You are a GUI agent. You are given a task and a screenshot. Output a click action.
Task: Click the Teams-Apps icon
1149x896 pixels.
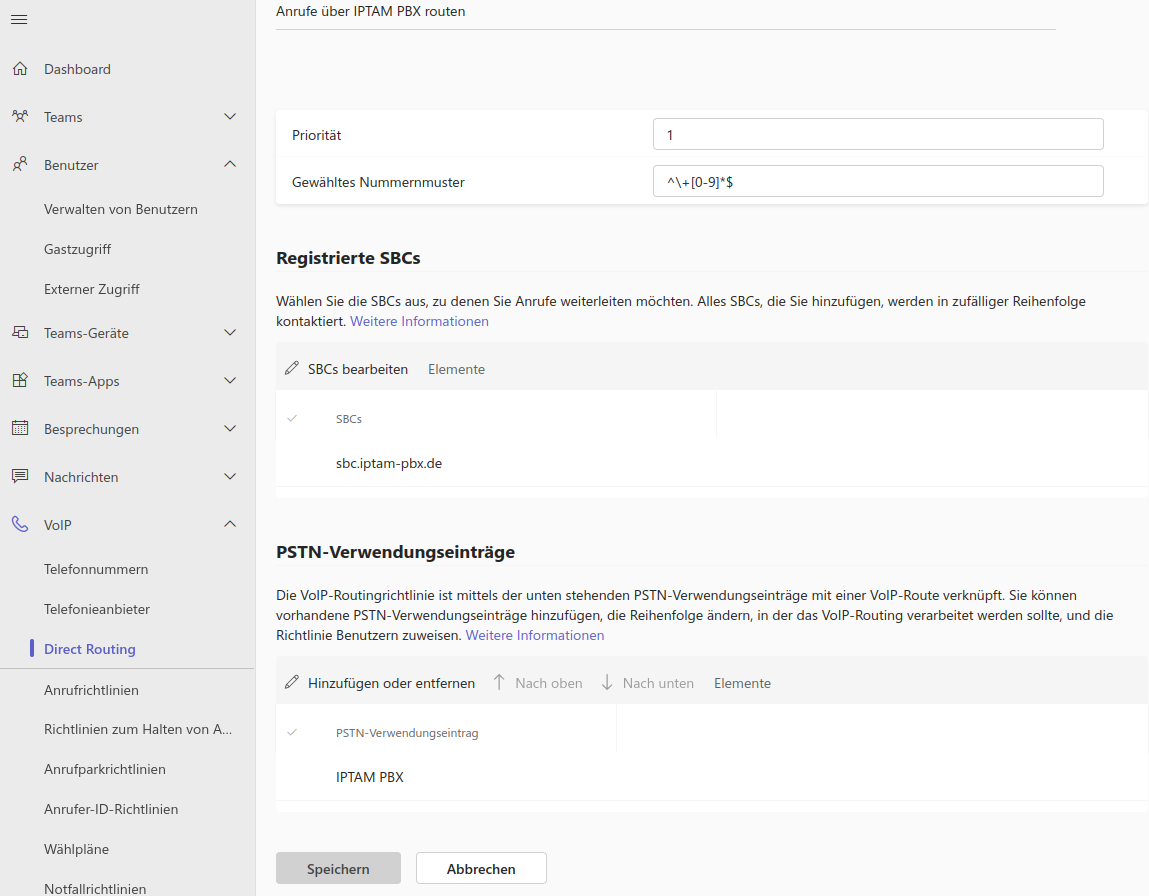pos(20,381)
